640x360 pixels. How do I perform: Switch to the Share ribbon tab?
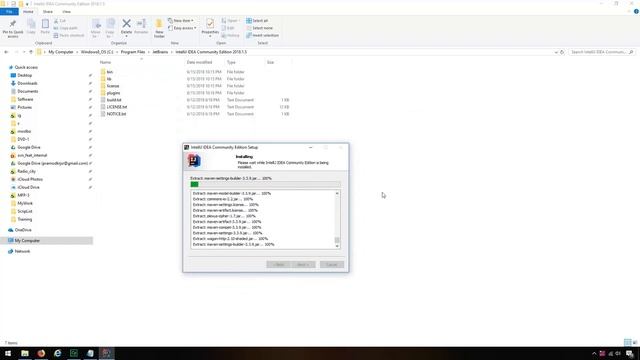(48, 12)
